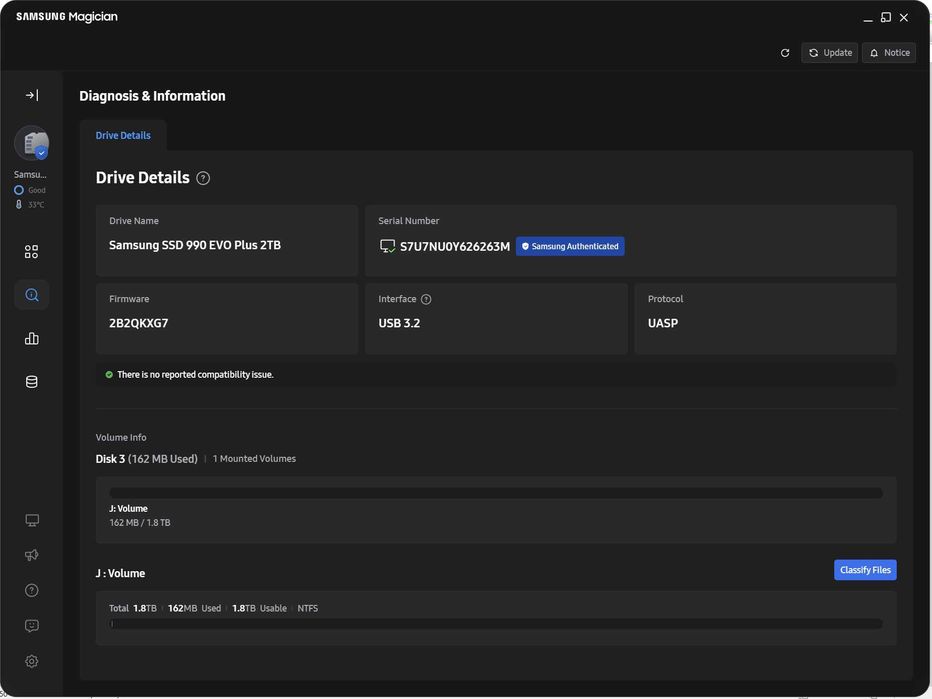Image resolution: width=932 pixels, height=699 pixels.
Task: Click the NTFS file system label
Action: pyautogui.click(x=307, y=608)
